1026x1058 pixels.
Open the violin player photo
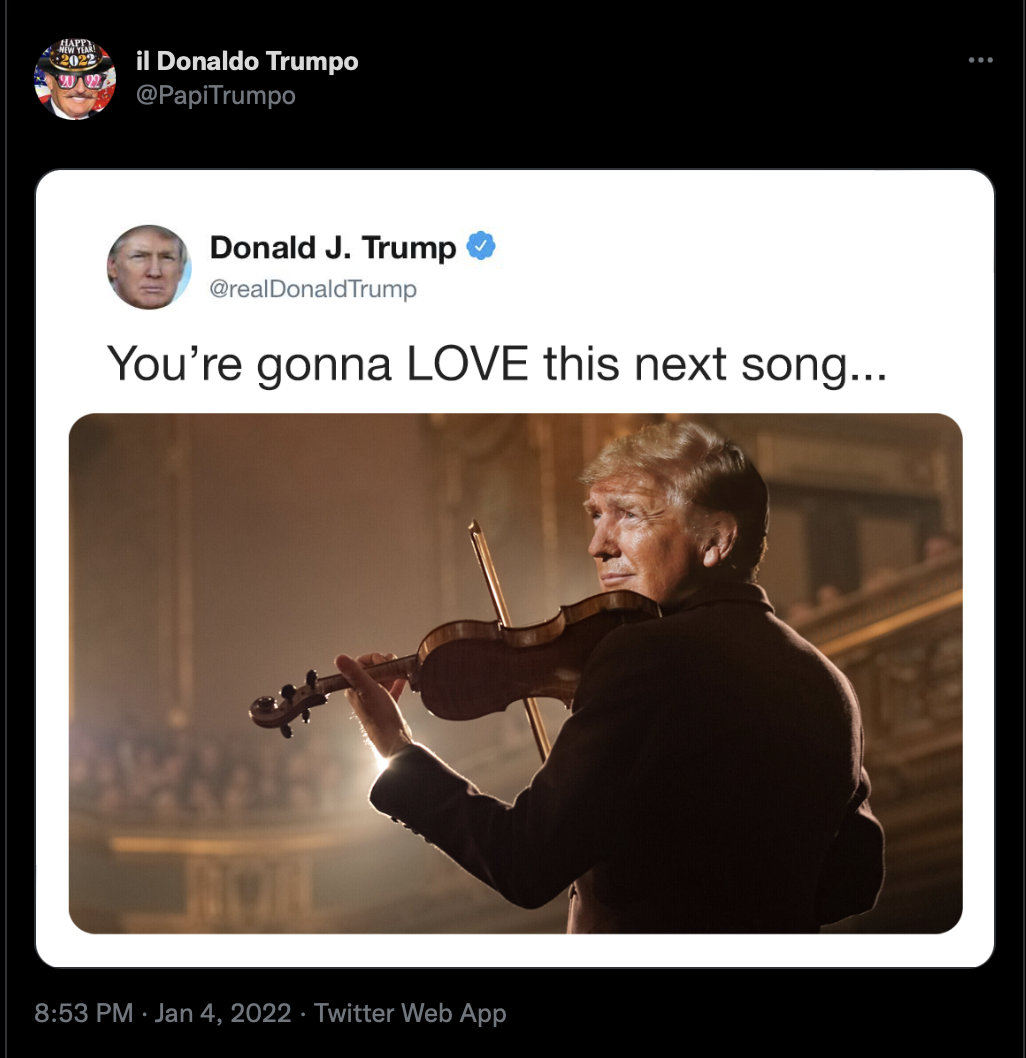pos(515,673)
